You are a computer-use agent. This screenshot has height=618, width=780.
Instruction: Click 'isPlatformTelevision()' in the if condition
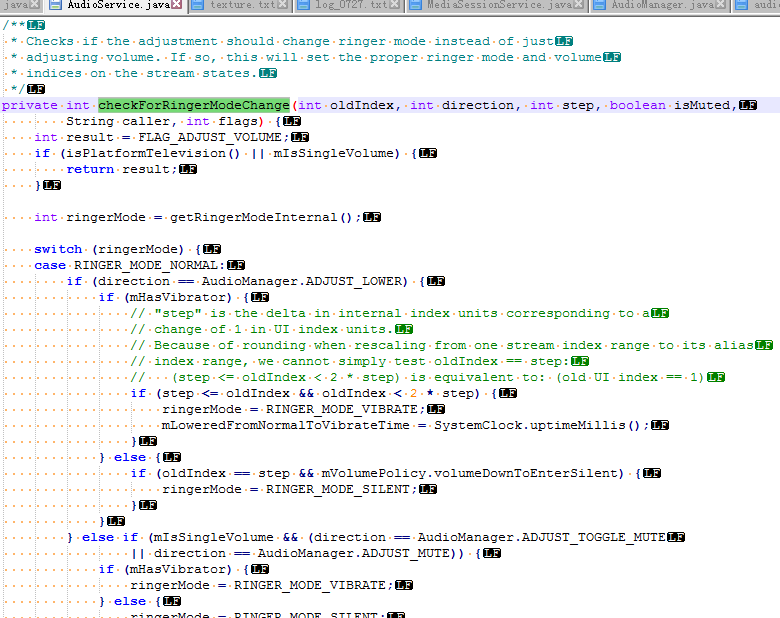pos(153,153)
